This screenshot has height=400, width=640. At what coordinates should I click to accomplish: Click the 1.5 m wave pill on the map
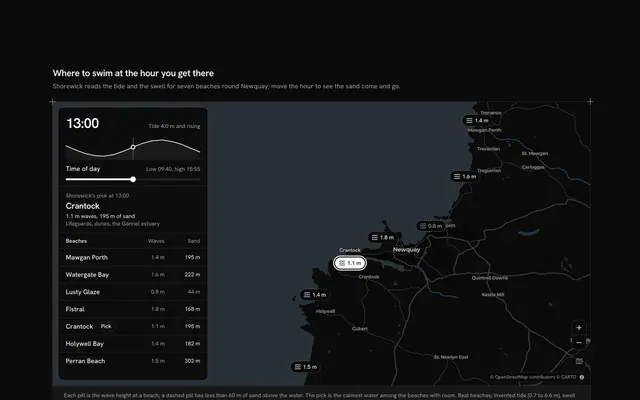pos(306,367)
